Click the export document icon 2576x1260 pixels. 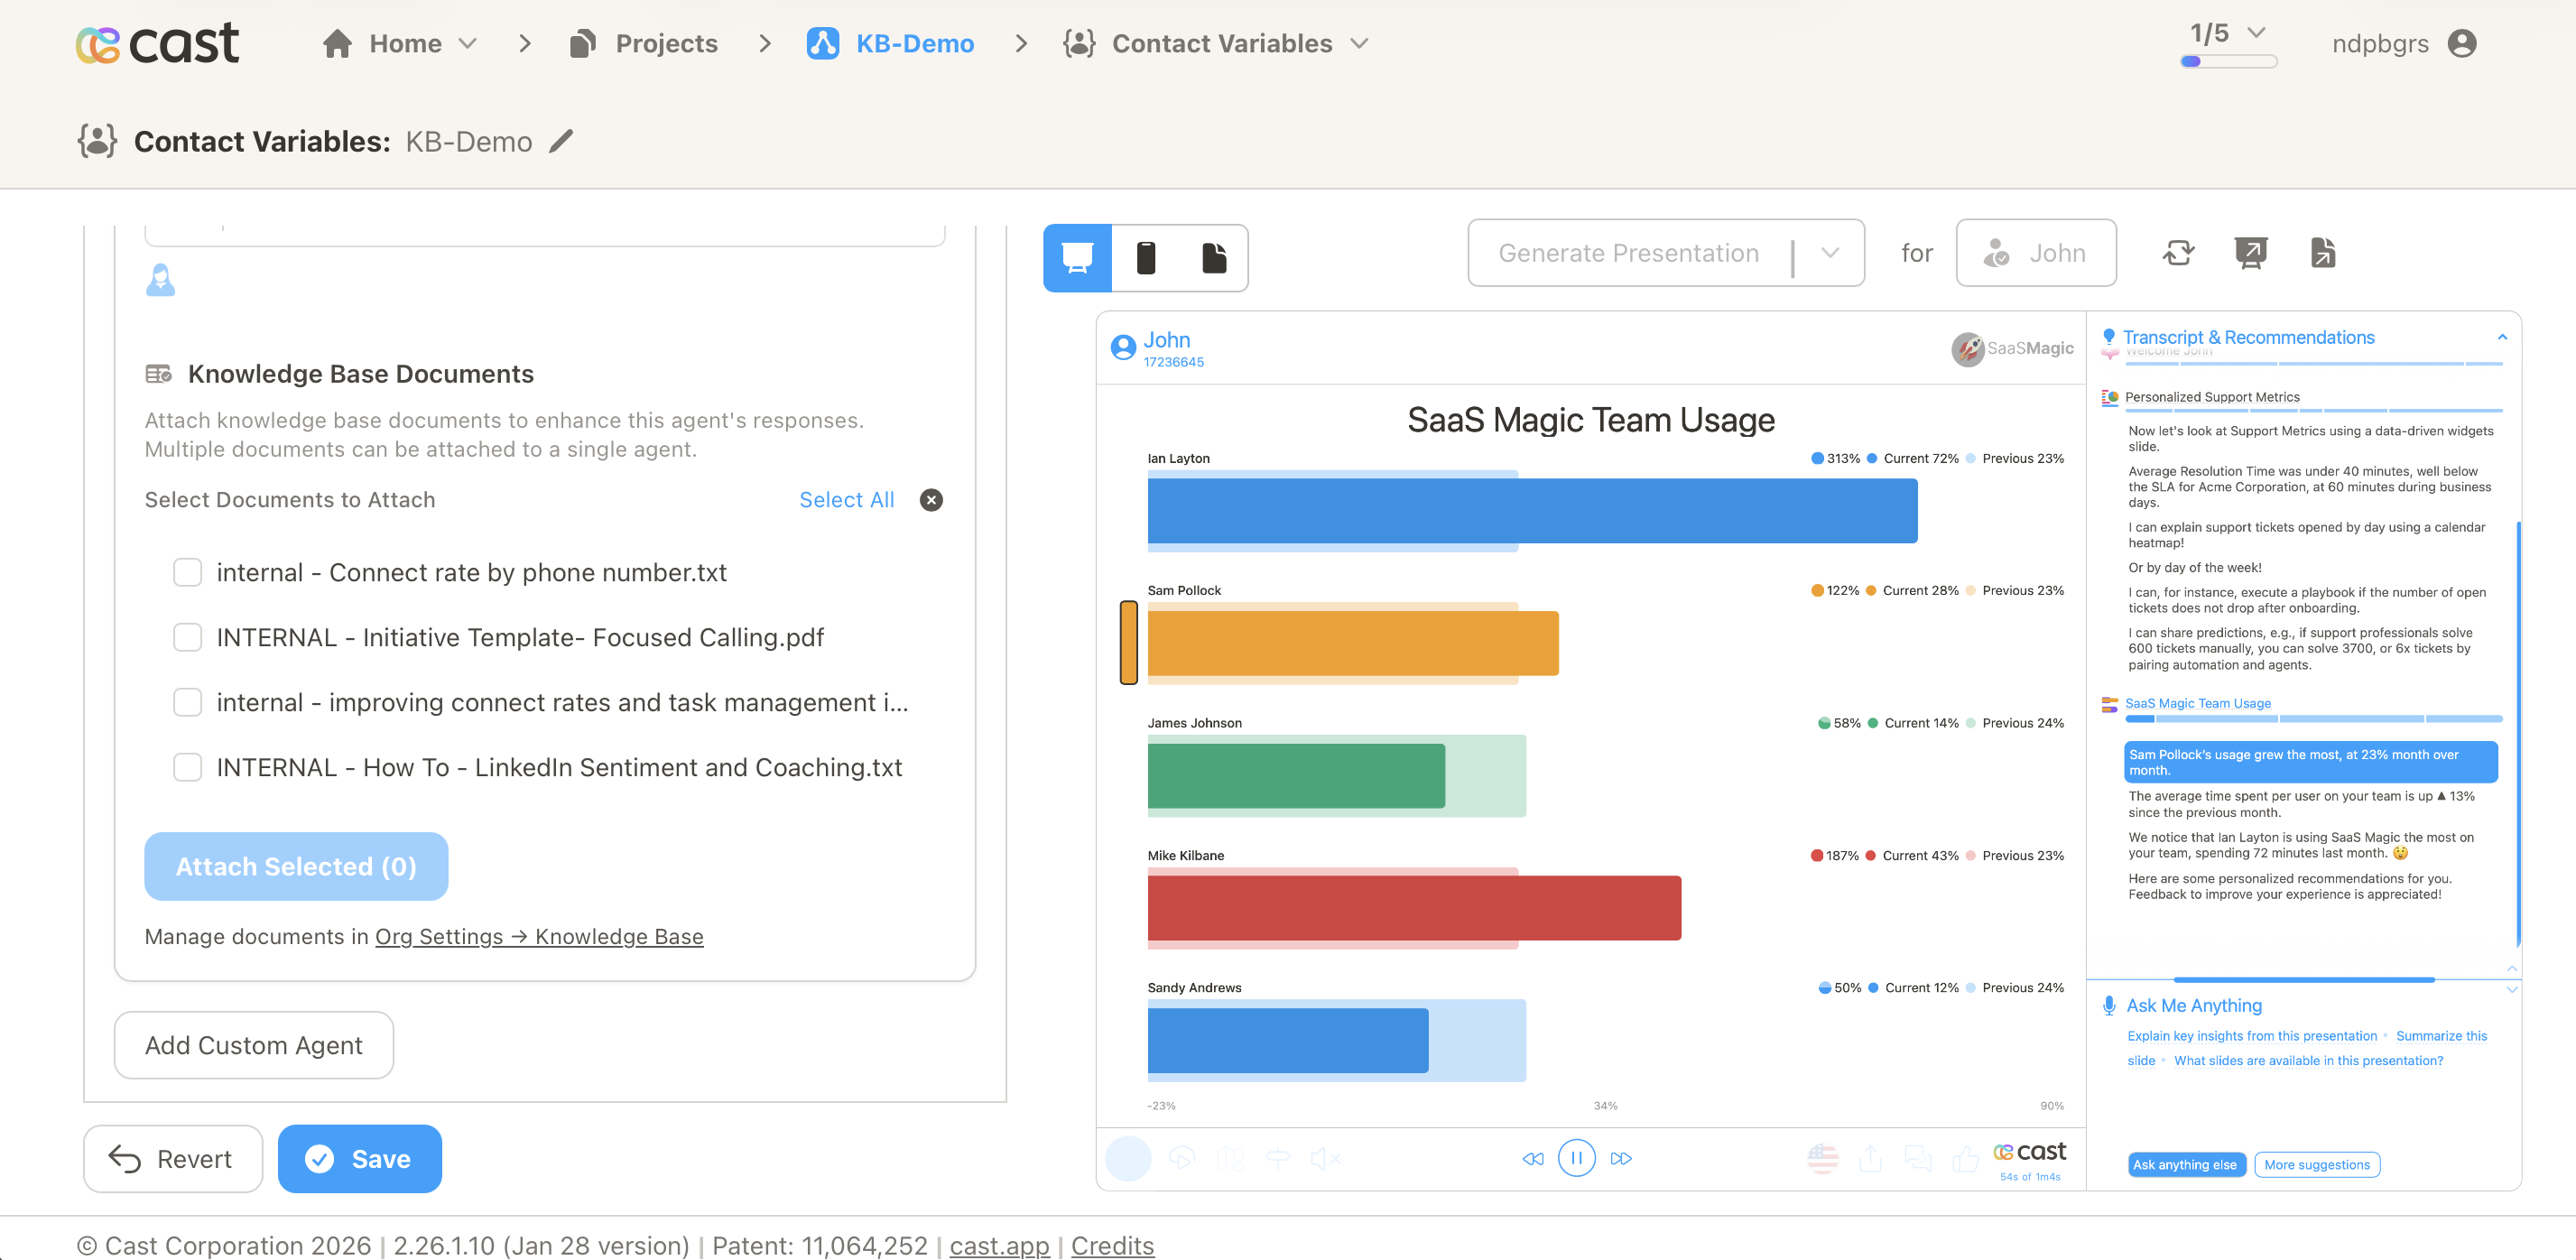point(2322,253)
